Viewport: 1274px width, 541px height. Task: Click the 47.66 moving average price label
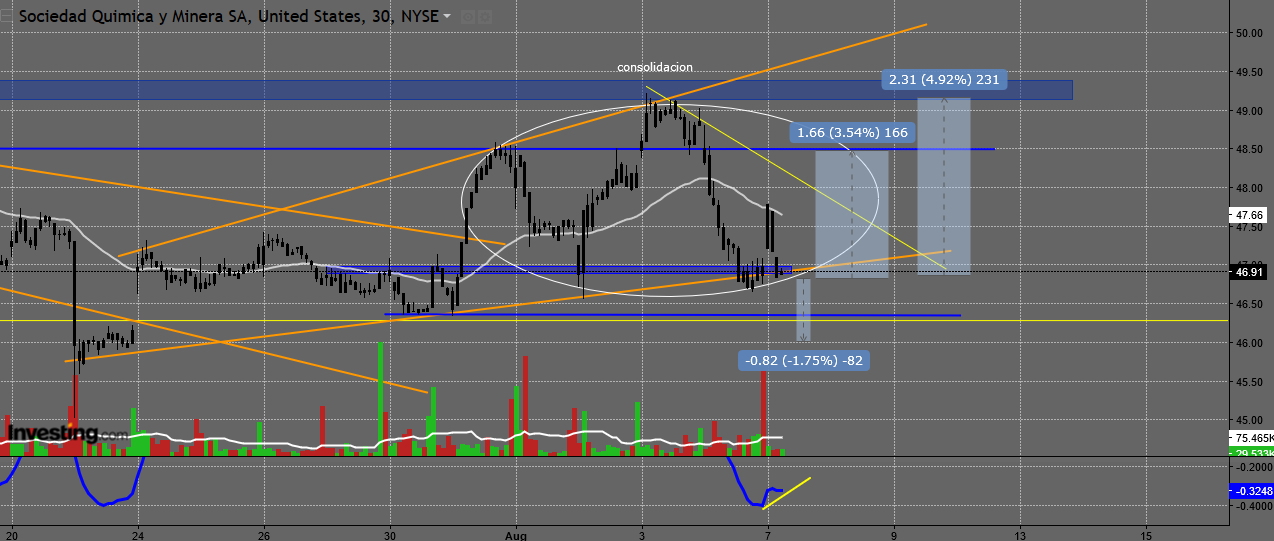click(1250, 215)
